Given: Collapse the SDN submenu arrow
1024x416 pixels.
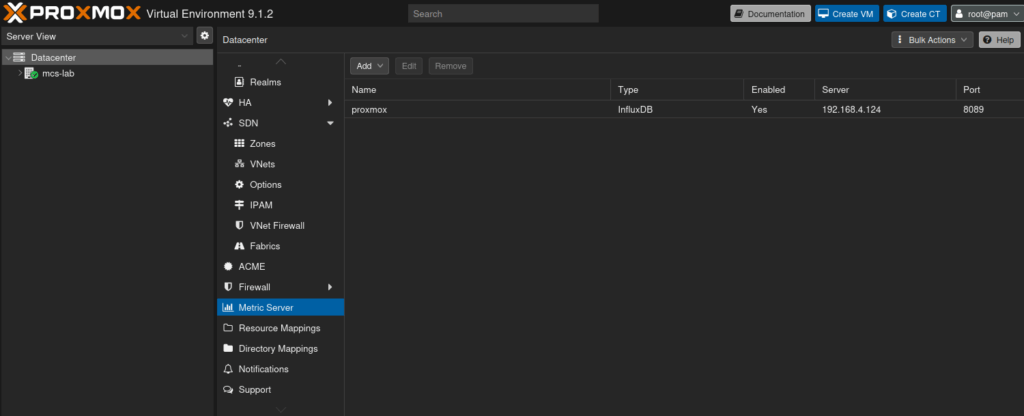Looking at the screenshot, I should [330, 123].
